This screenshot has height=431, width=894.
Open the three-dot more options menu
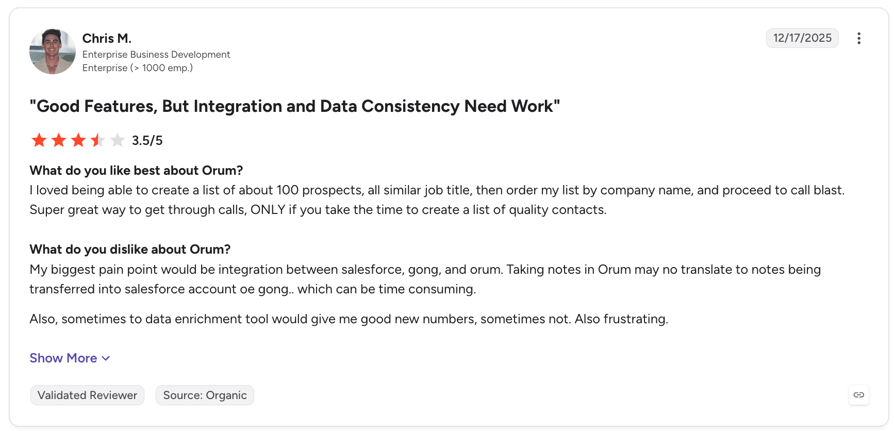coord(859,38)
